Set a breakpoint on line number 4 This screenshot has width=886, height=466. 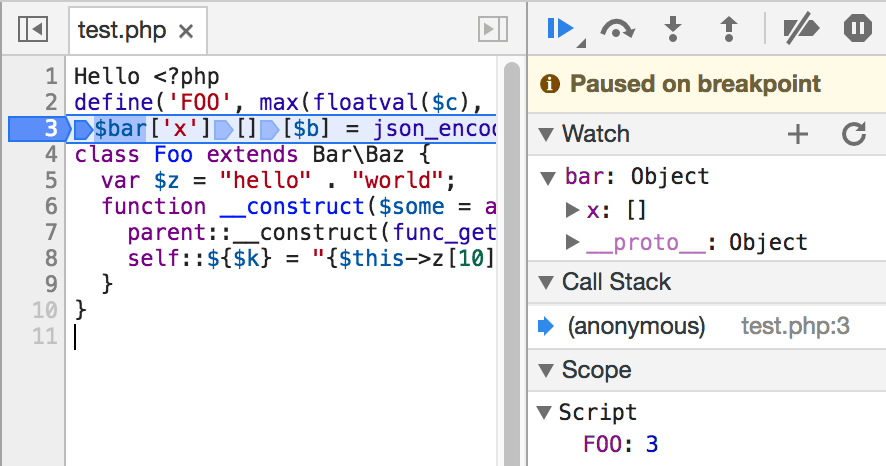(51, 154)
